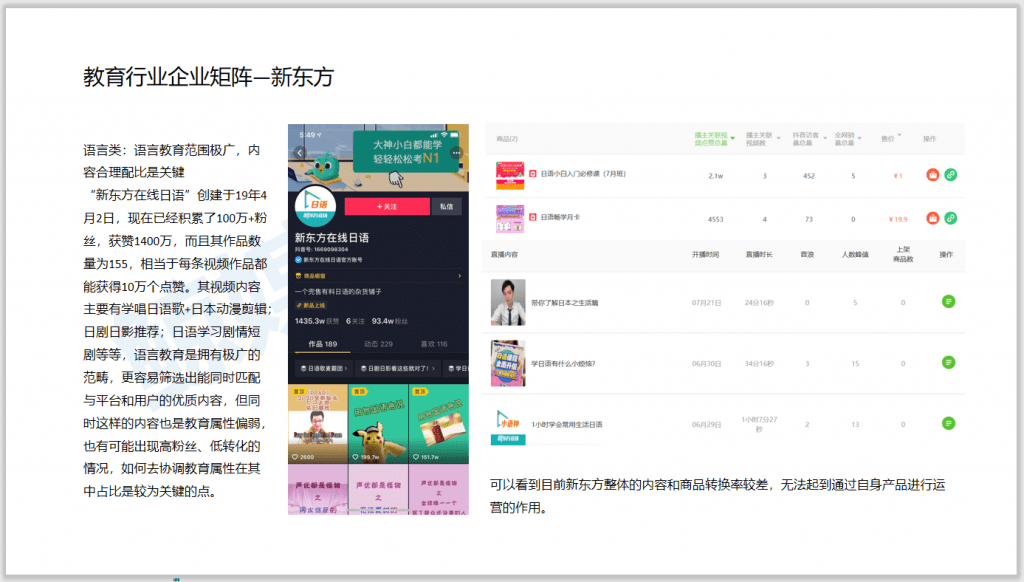Switch to the 动态 229 tab
This screenshot has height=582, width=1024.
click(378, 344)
